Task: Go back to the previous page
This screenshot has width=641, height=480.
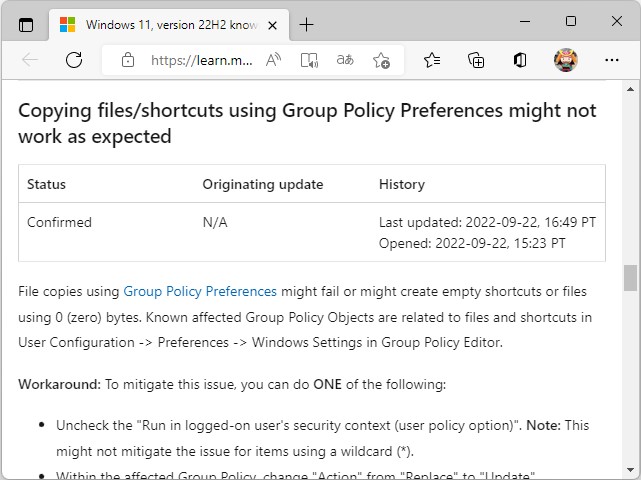Action: [30, 60]
